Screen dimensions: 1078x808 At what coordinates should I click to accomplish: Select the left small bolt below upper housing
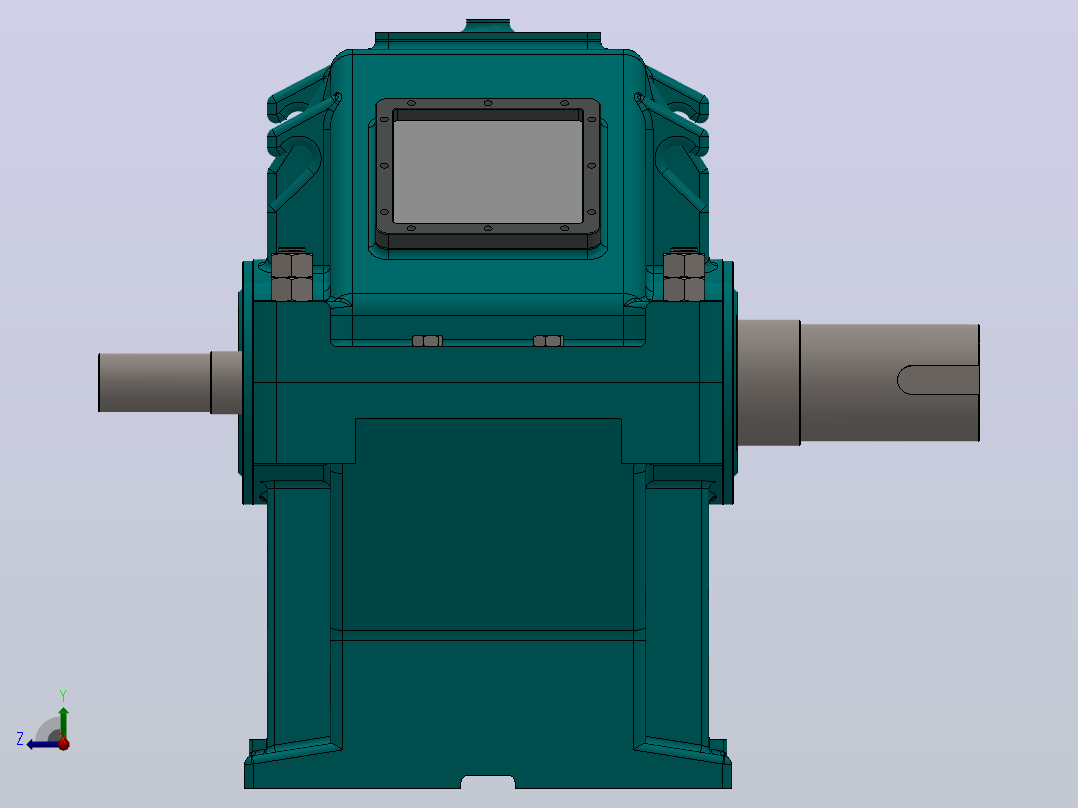pyautogui.click(x=426, y=340)
